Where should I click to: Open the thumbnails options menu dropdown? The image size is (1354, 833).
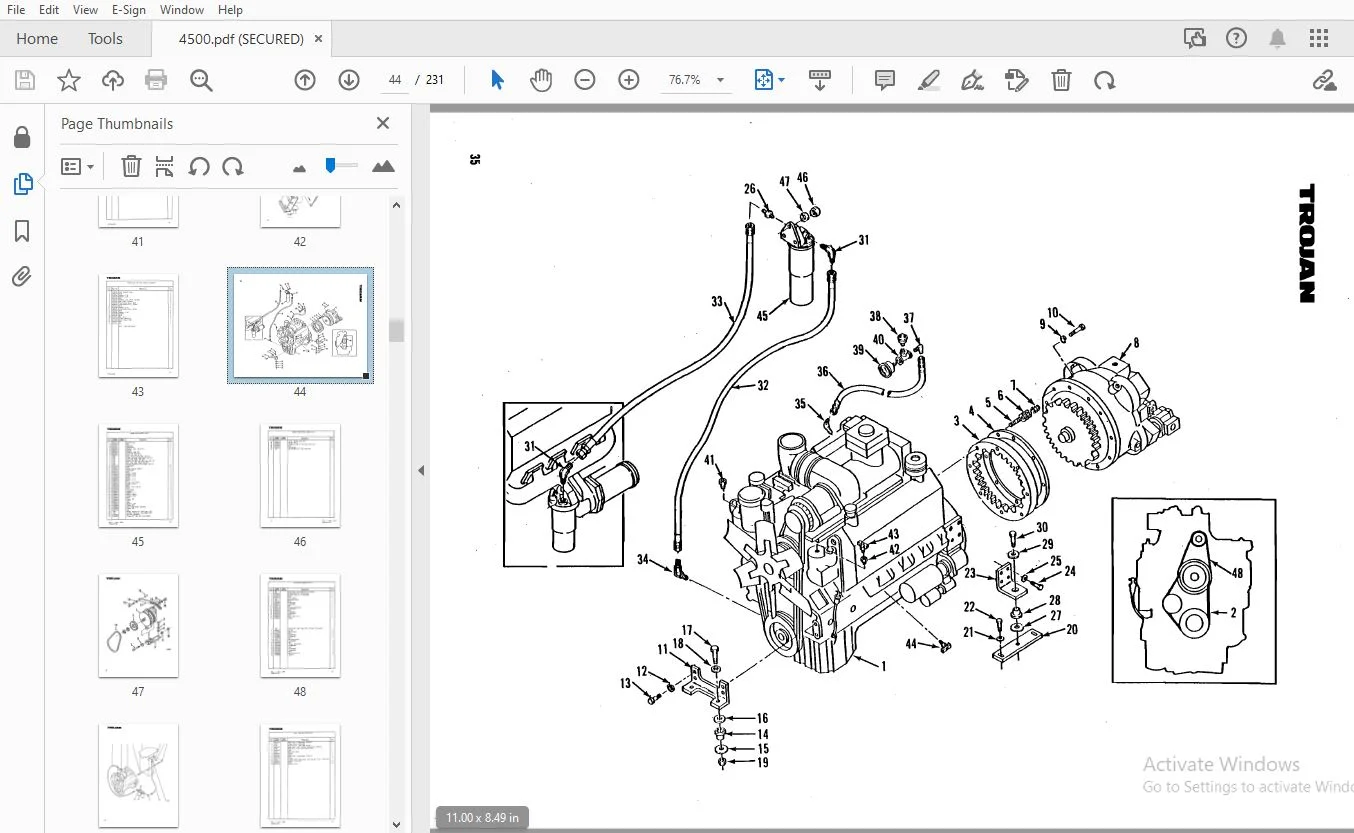click(x=77, y=166)
